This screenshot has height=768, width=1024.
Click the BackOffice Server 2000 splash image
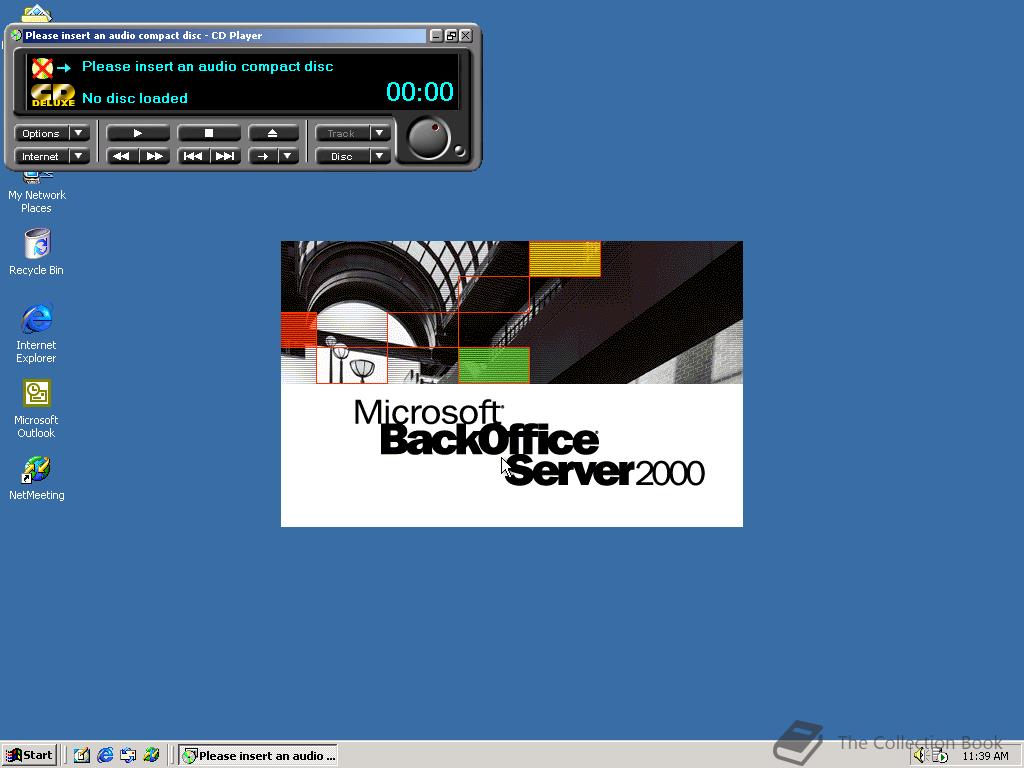point(511,383)
